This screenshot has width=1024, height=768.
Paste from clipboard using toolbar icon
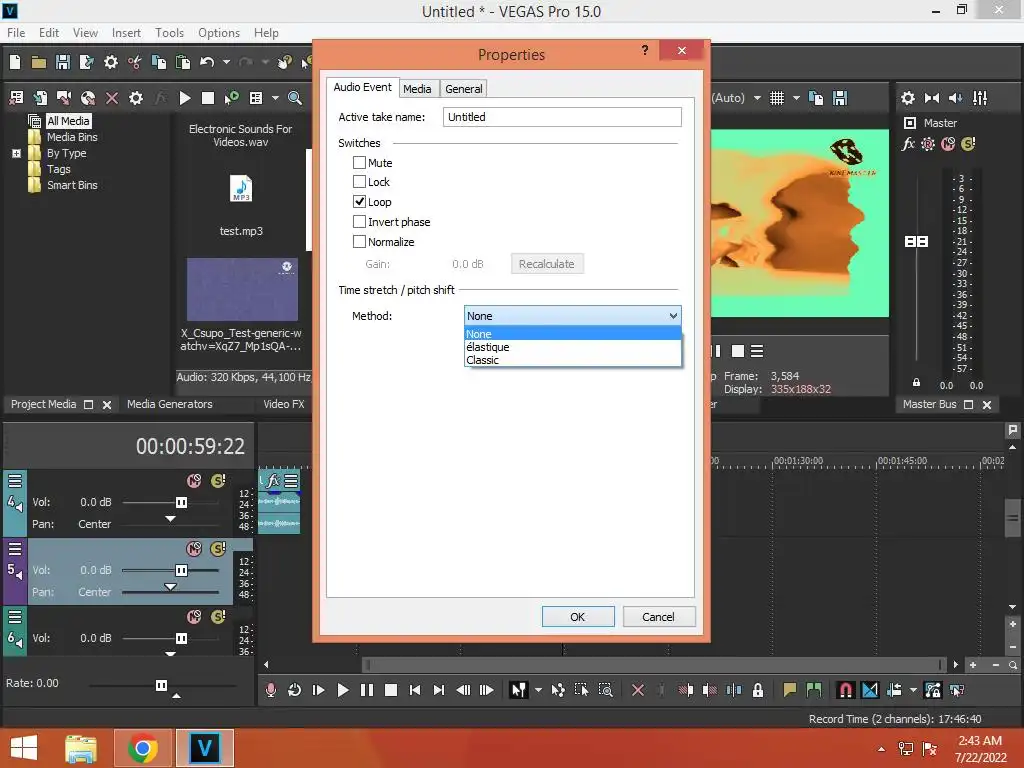click(x=183, y=62)
